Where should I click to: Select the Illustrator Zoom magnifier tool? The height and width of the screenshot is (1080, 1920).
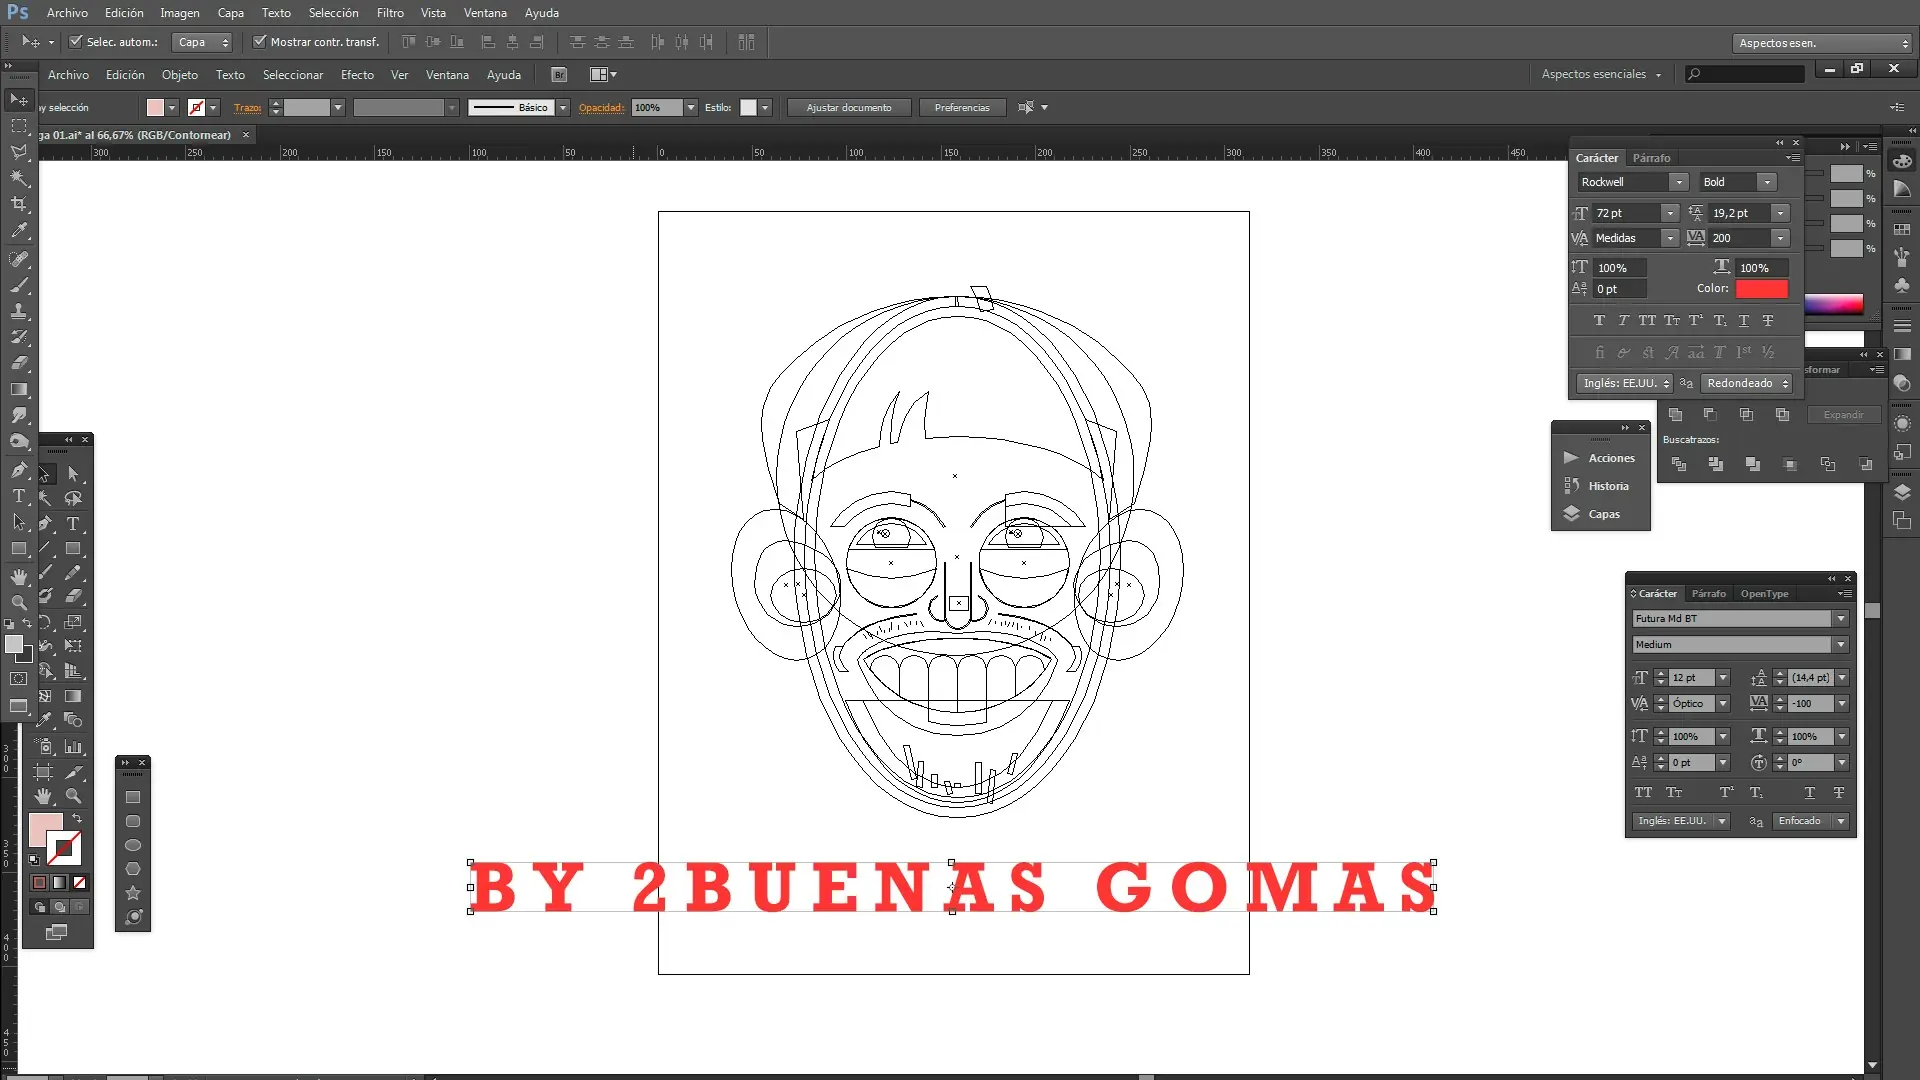[73, 796]
